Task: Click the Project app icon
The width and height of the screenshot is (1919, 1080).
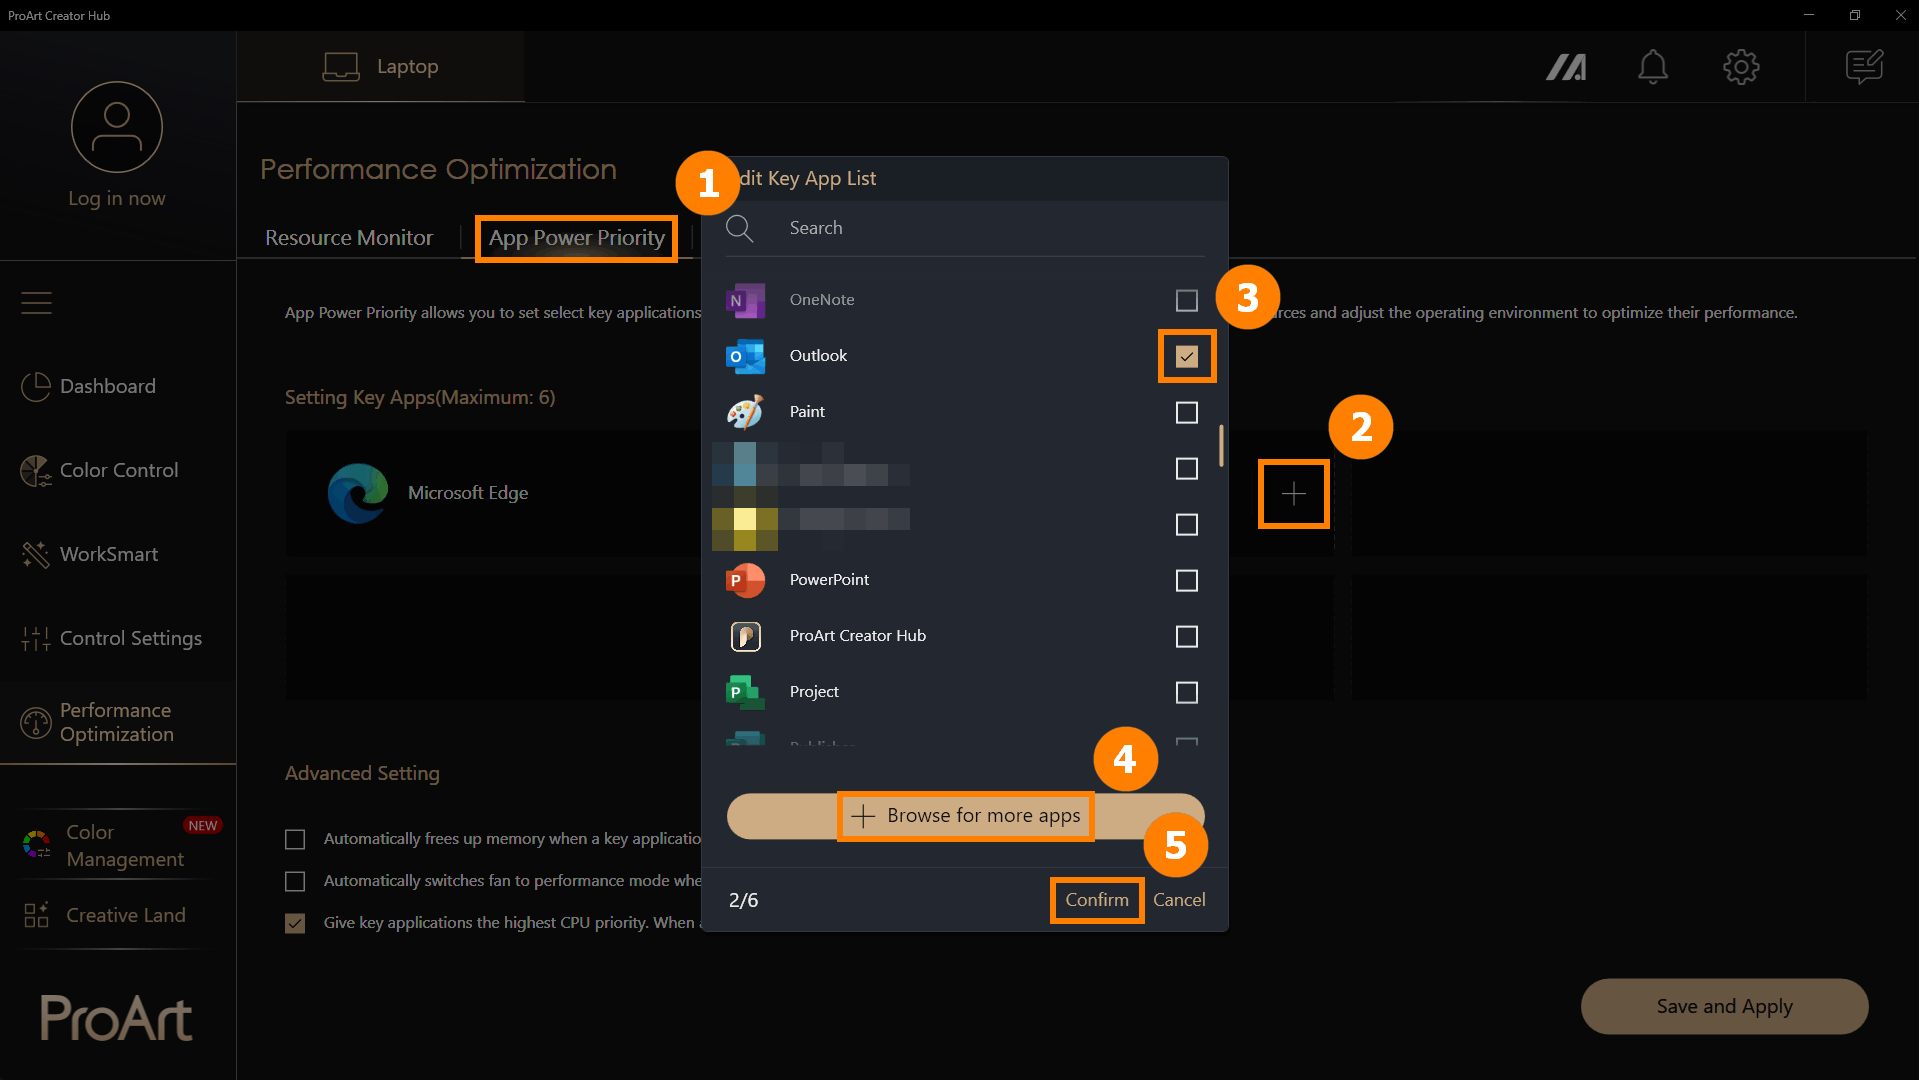Action: pyautogui.click(x=745, y=692)
